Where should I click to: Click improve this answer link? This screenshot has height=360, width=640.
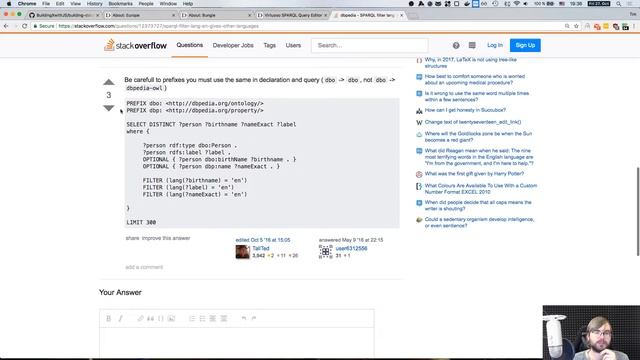pyautogui.click(x=166, y=238)
